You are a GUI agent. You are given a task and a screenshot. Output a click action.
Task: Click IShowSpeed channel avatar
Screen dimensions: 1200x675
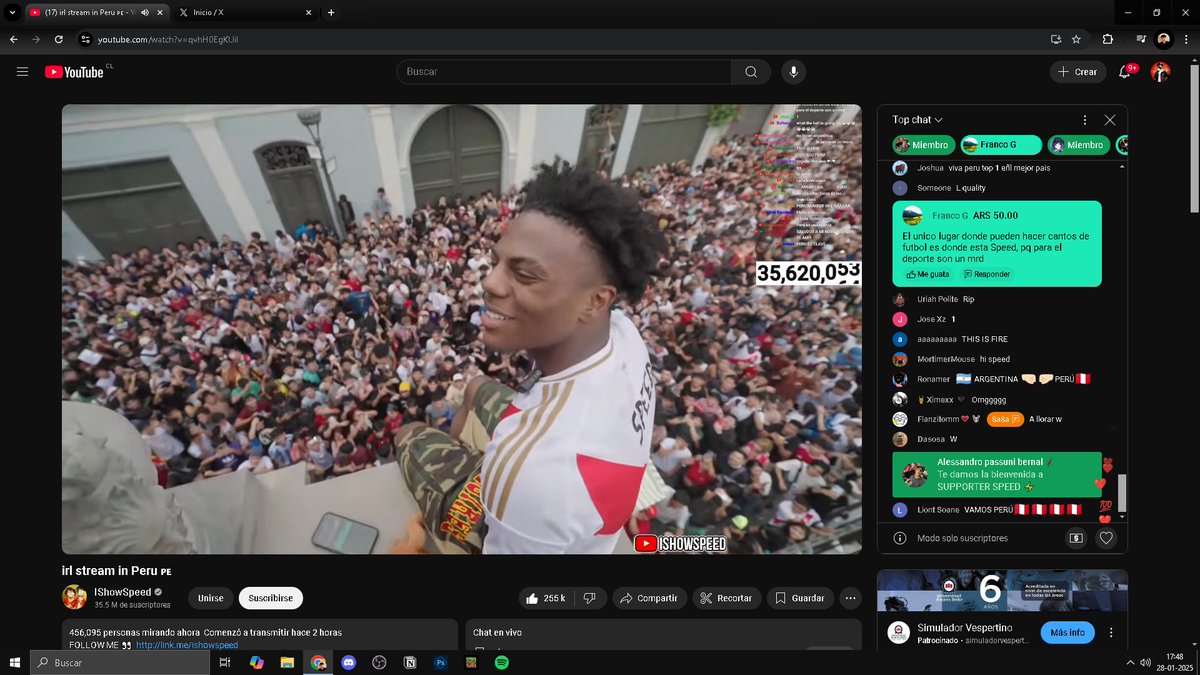pos(74,597)
